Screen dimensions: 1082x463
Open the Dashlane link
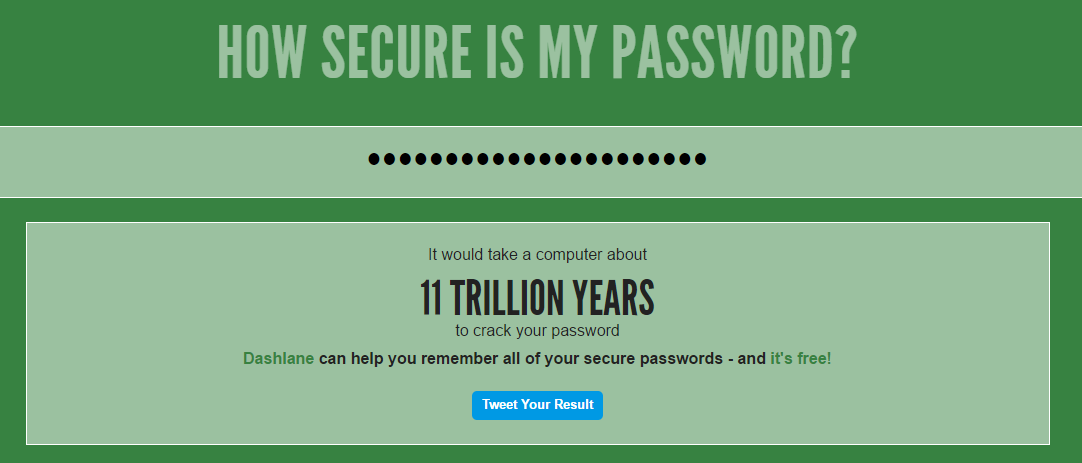[278, 358]
